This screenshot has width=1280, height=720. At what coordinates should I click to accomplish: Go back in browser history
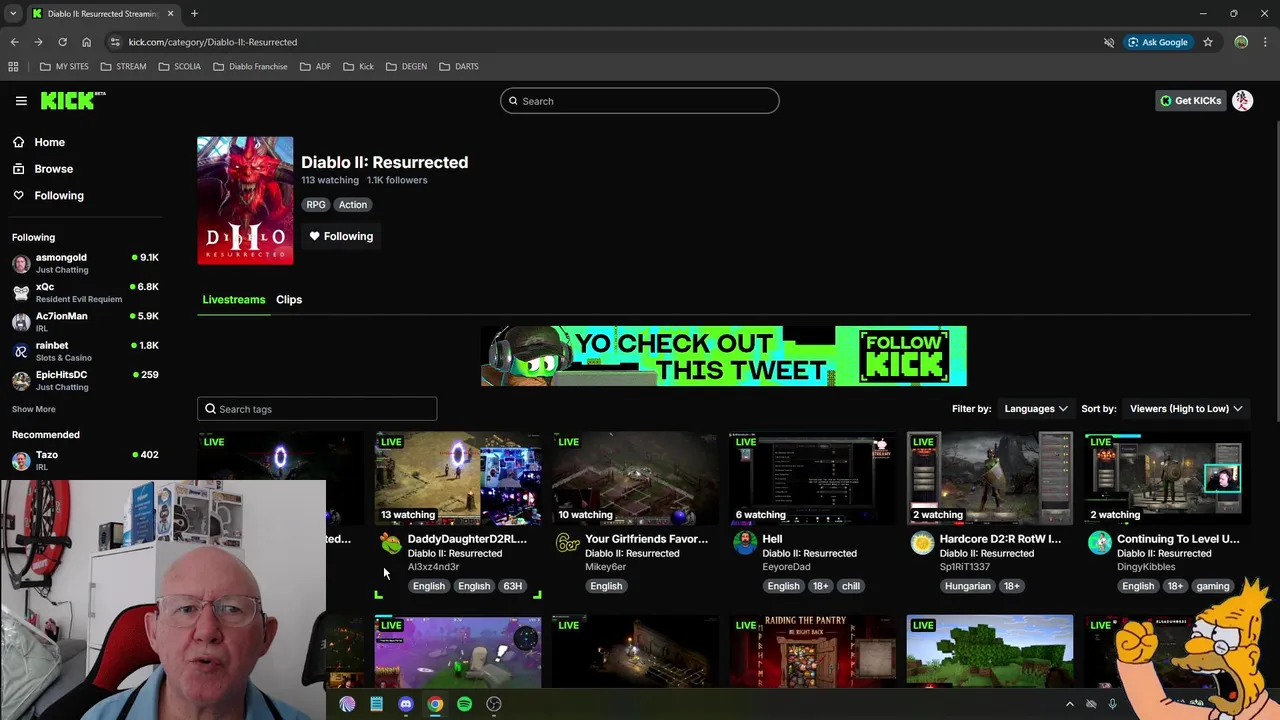[14, 42]
